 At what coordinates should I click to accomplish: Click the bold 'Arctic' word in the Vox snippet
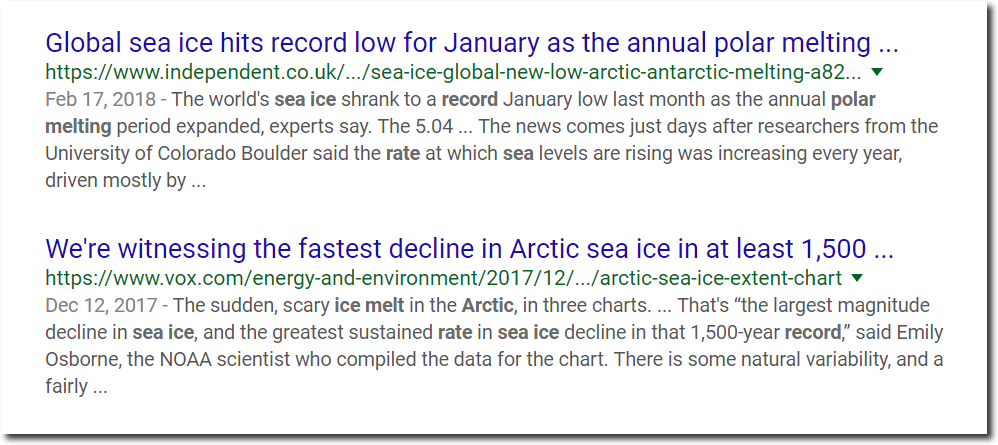(x=488, y=306)
